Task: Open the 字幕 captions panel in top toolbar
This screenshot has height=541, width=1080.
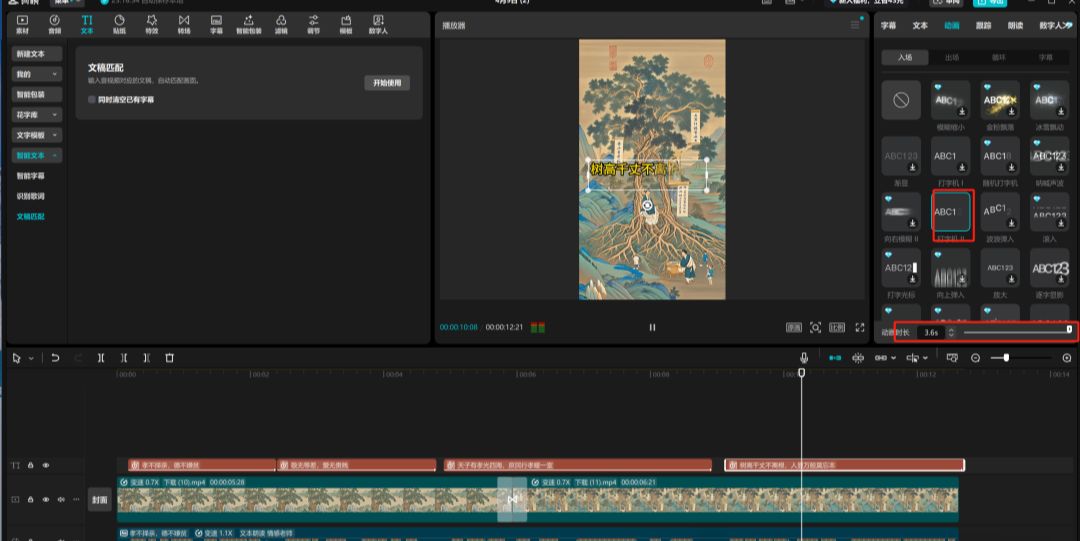Action: coord(216,24)
